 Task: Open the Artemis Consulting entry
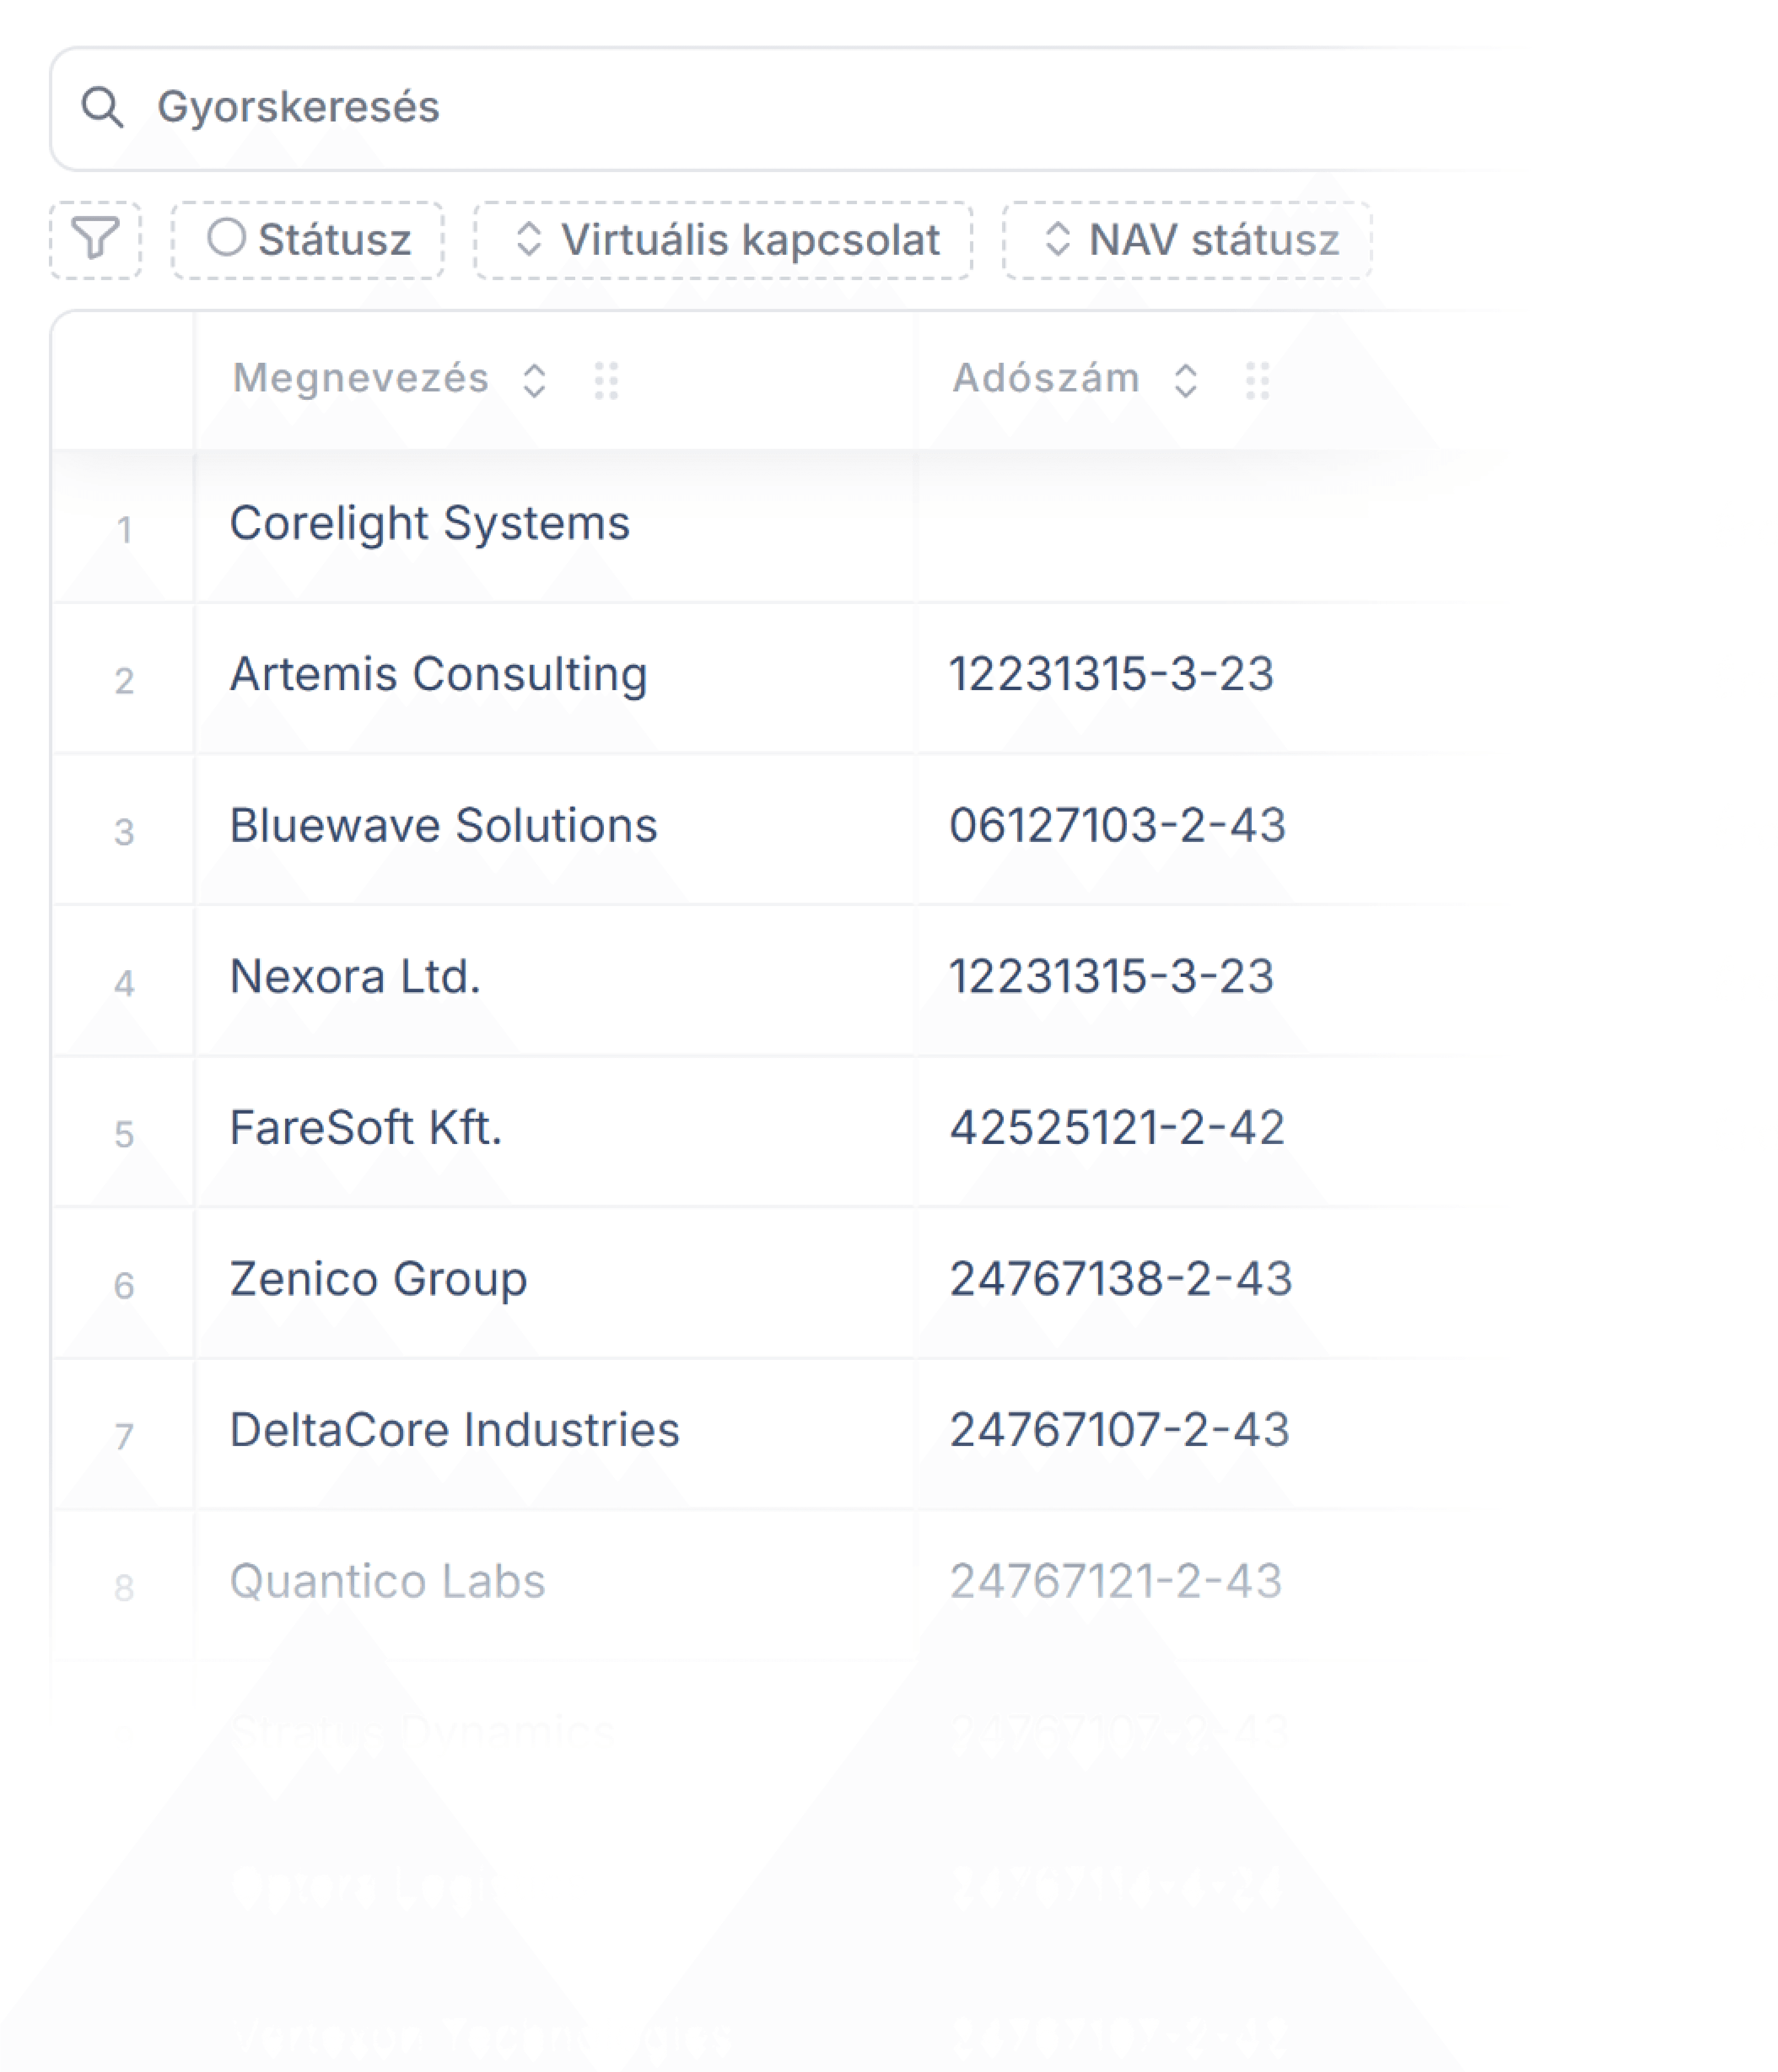[438, 675]
